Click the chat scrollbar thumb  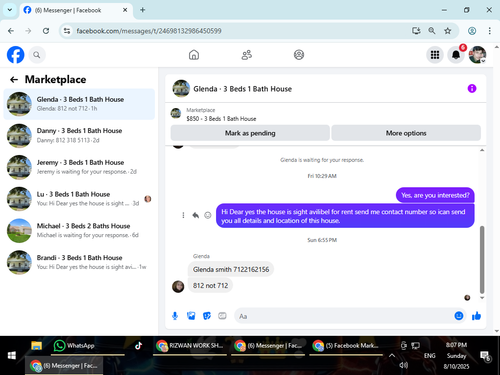coord(482,259)
